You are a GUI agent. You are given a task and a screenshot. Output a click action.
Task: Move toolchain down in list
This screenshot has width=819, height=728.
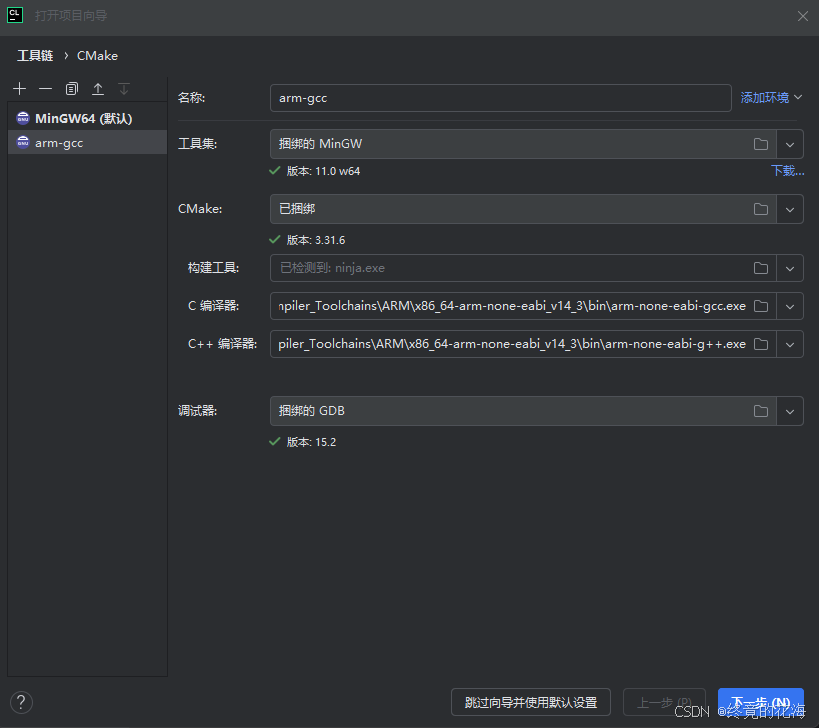click(x=124, y=89)
